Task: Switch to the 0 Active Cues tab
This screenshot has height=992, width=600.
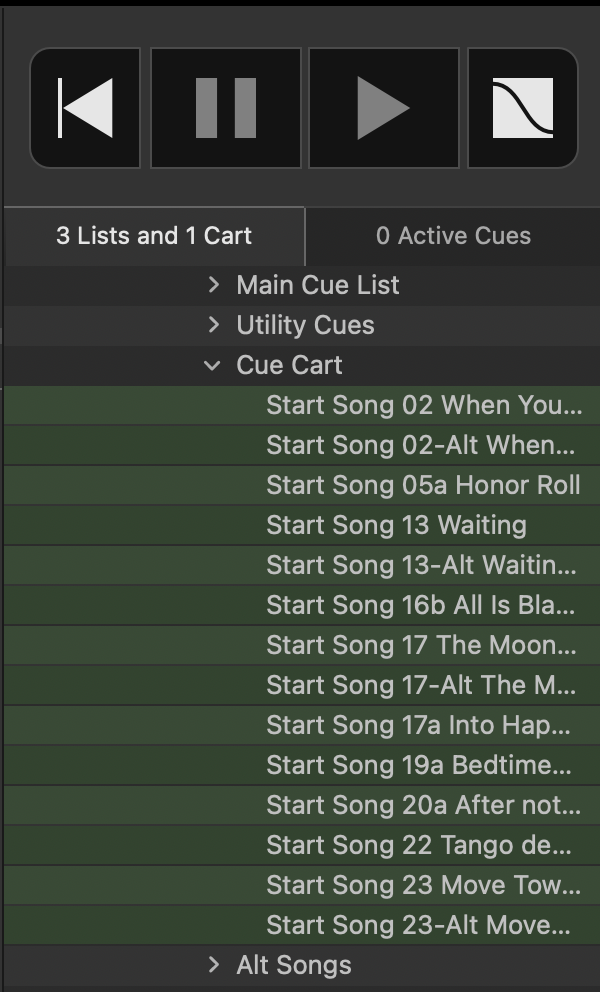Action: coord(453,236)
